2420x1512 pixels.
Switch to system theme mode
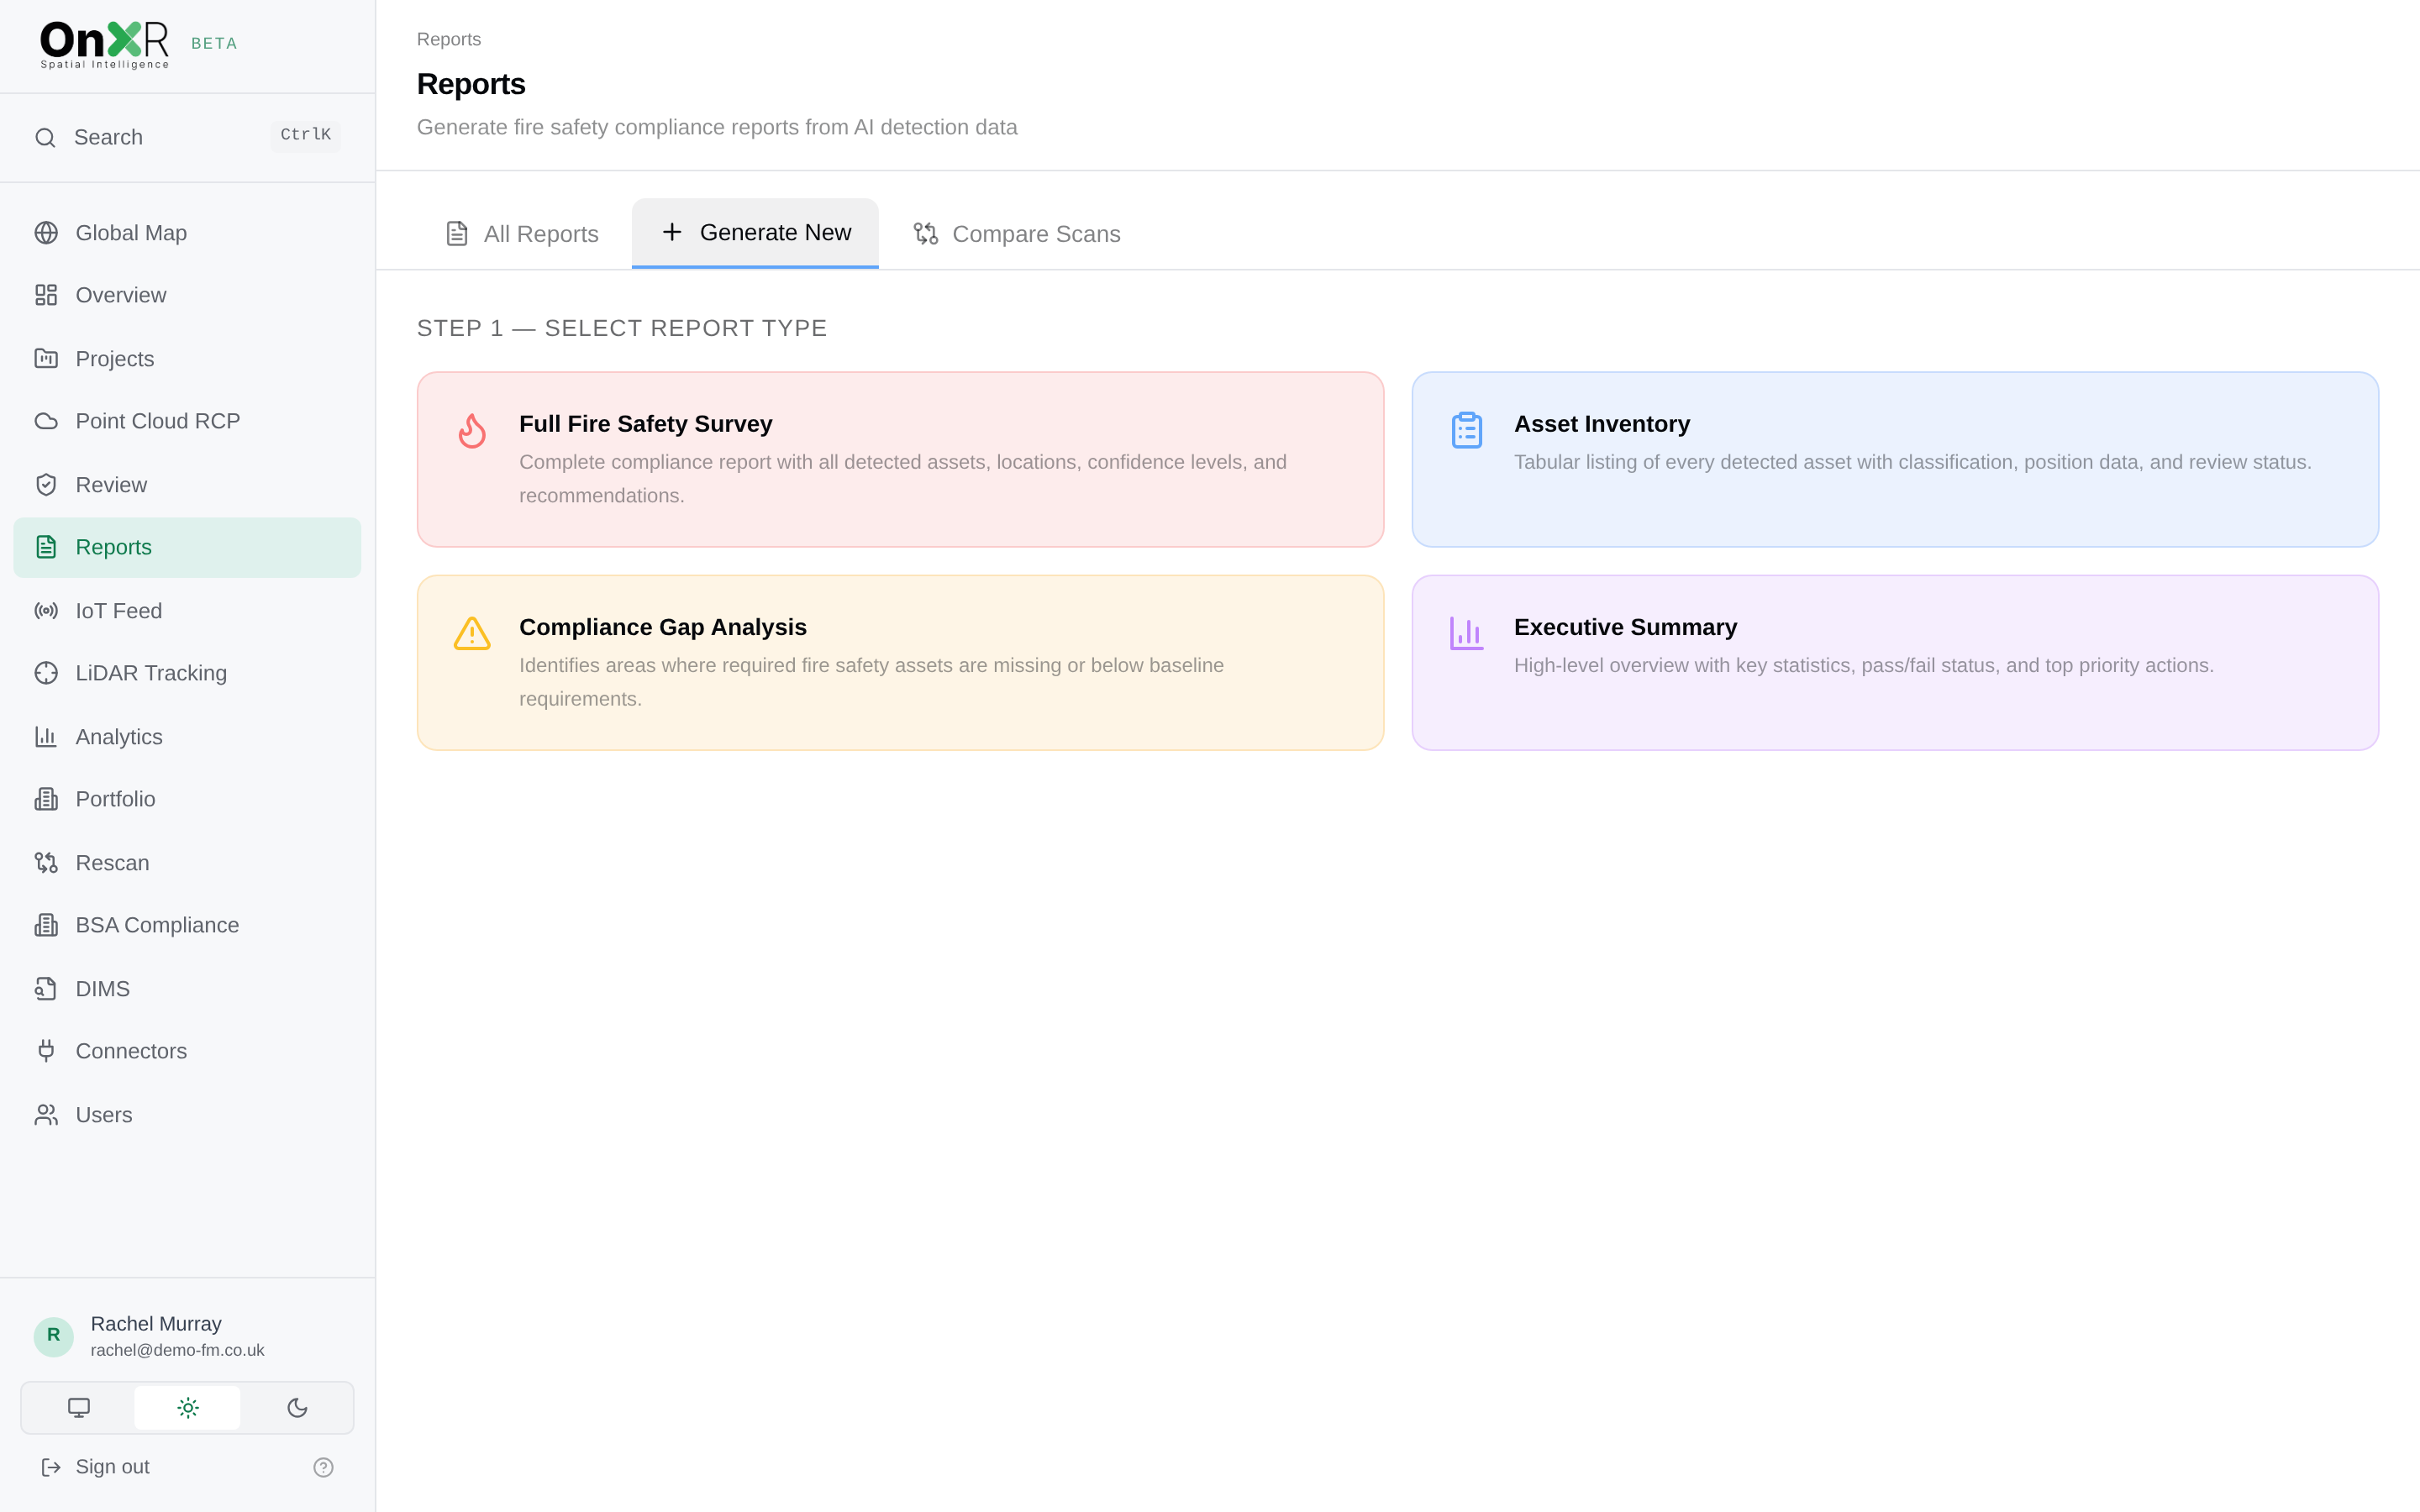[79, 1407]
